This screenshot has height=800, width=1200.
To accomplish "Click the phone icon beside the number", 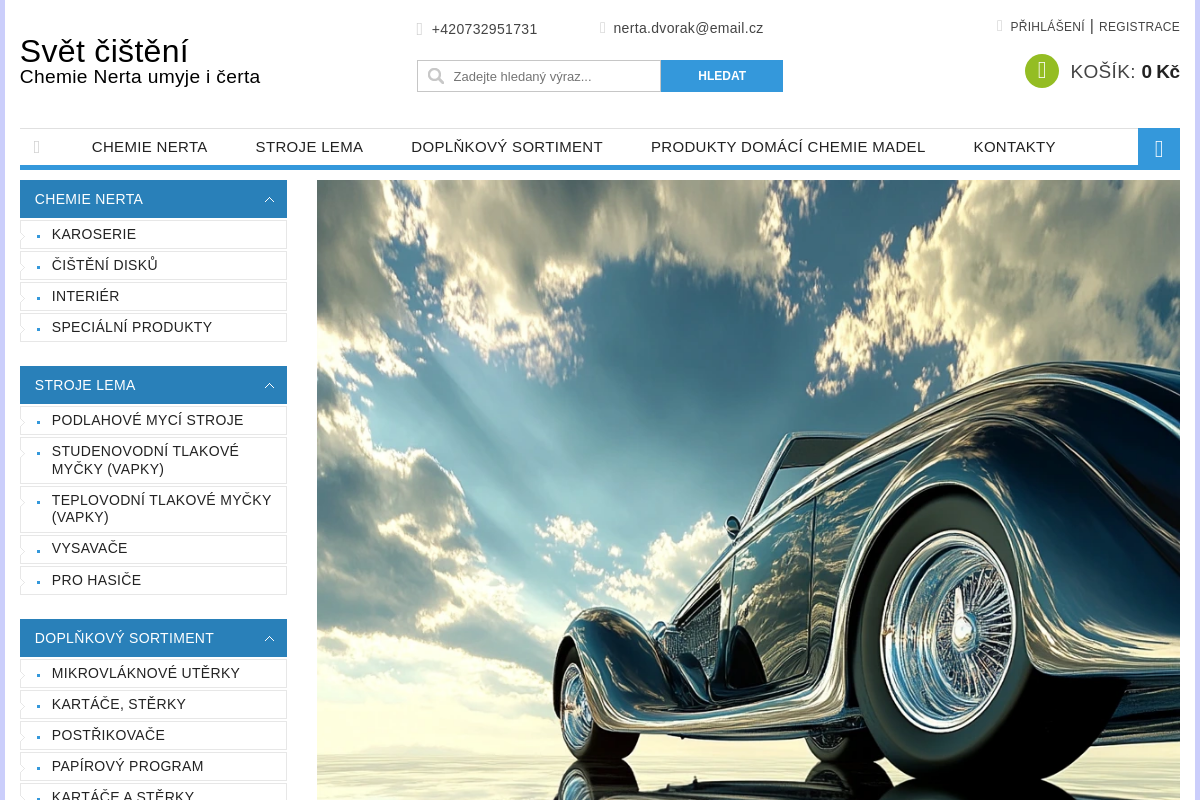I will (x=420, y=29).
